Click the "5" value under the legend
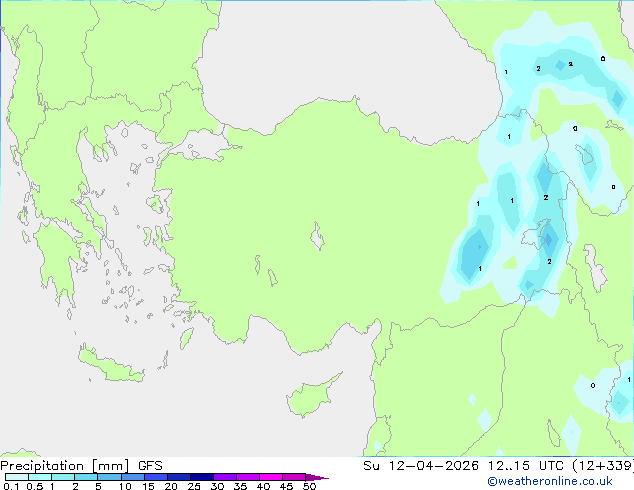Screen dimensions: 634x490 pyautogui.click(x=98, y=486)
